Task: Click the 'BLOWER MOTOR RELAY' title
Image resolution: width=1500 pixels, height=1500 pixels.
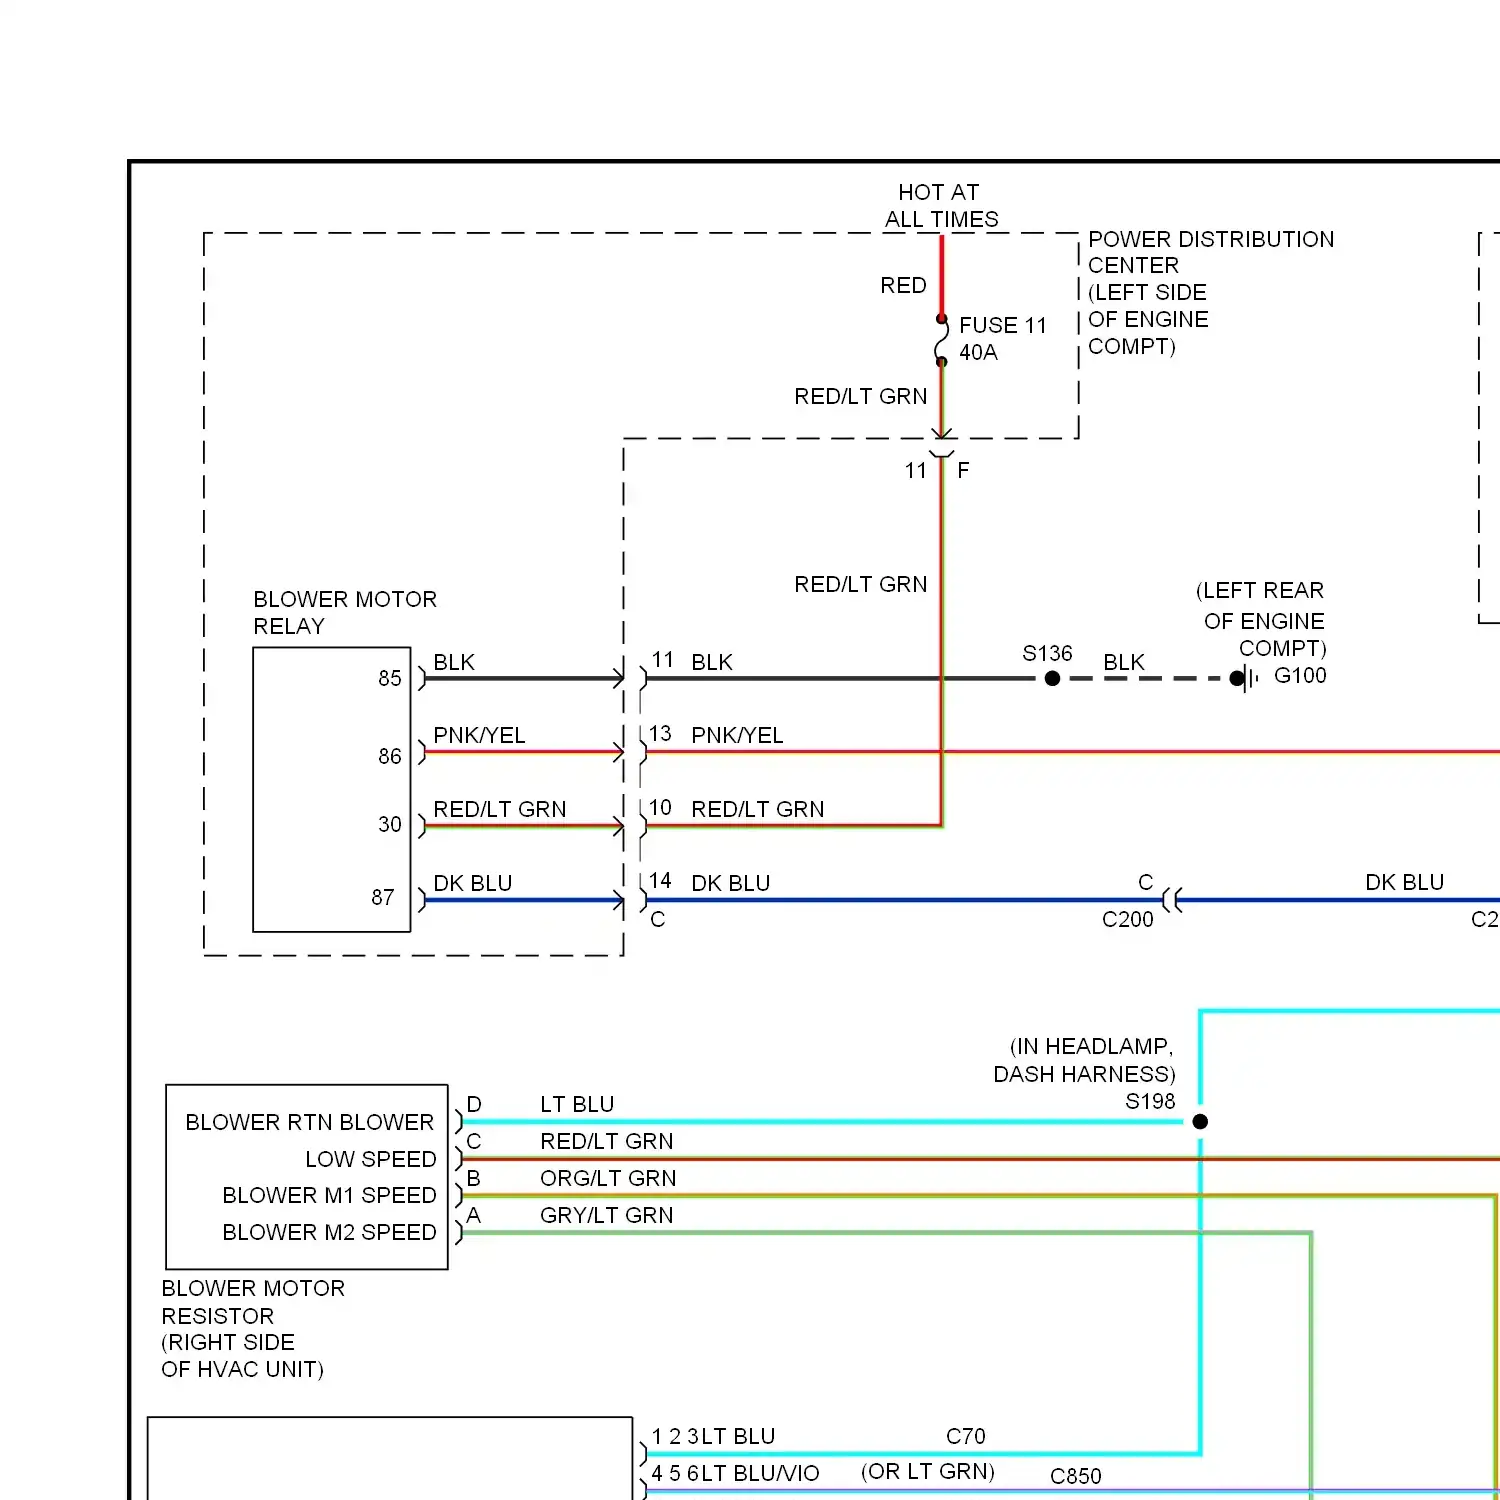Action: pyautogui.click(x=345, y=612)
